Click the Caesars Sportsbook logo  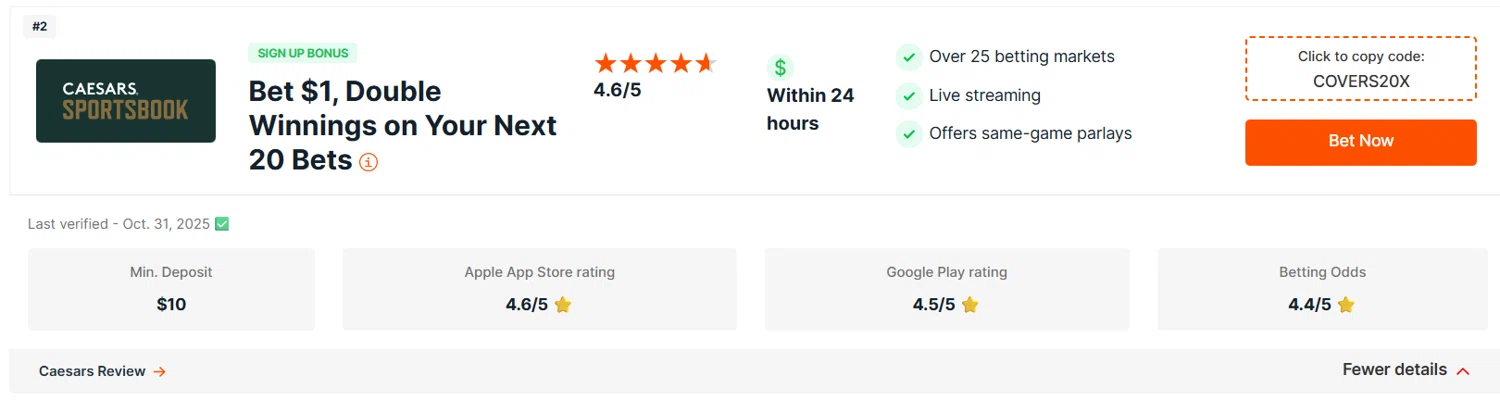coord(126,100)
